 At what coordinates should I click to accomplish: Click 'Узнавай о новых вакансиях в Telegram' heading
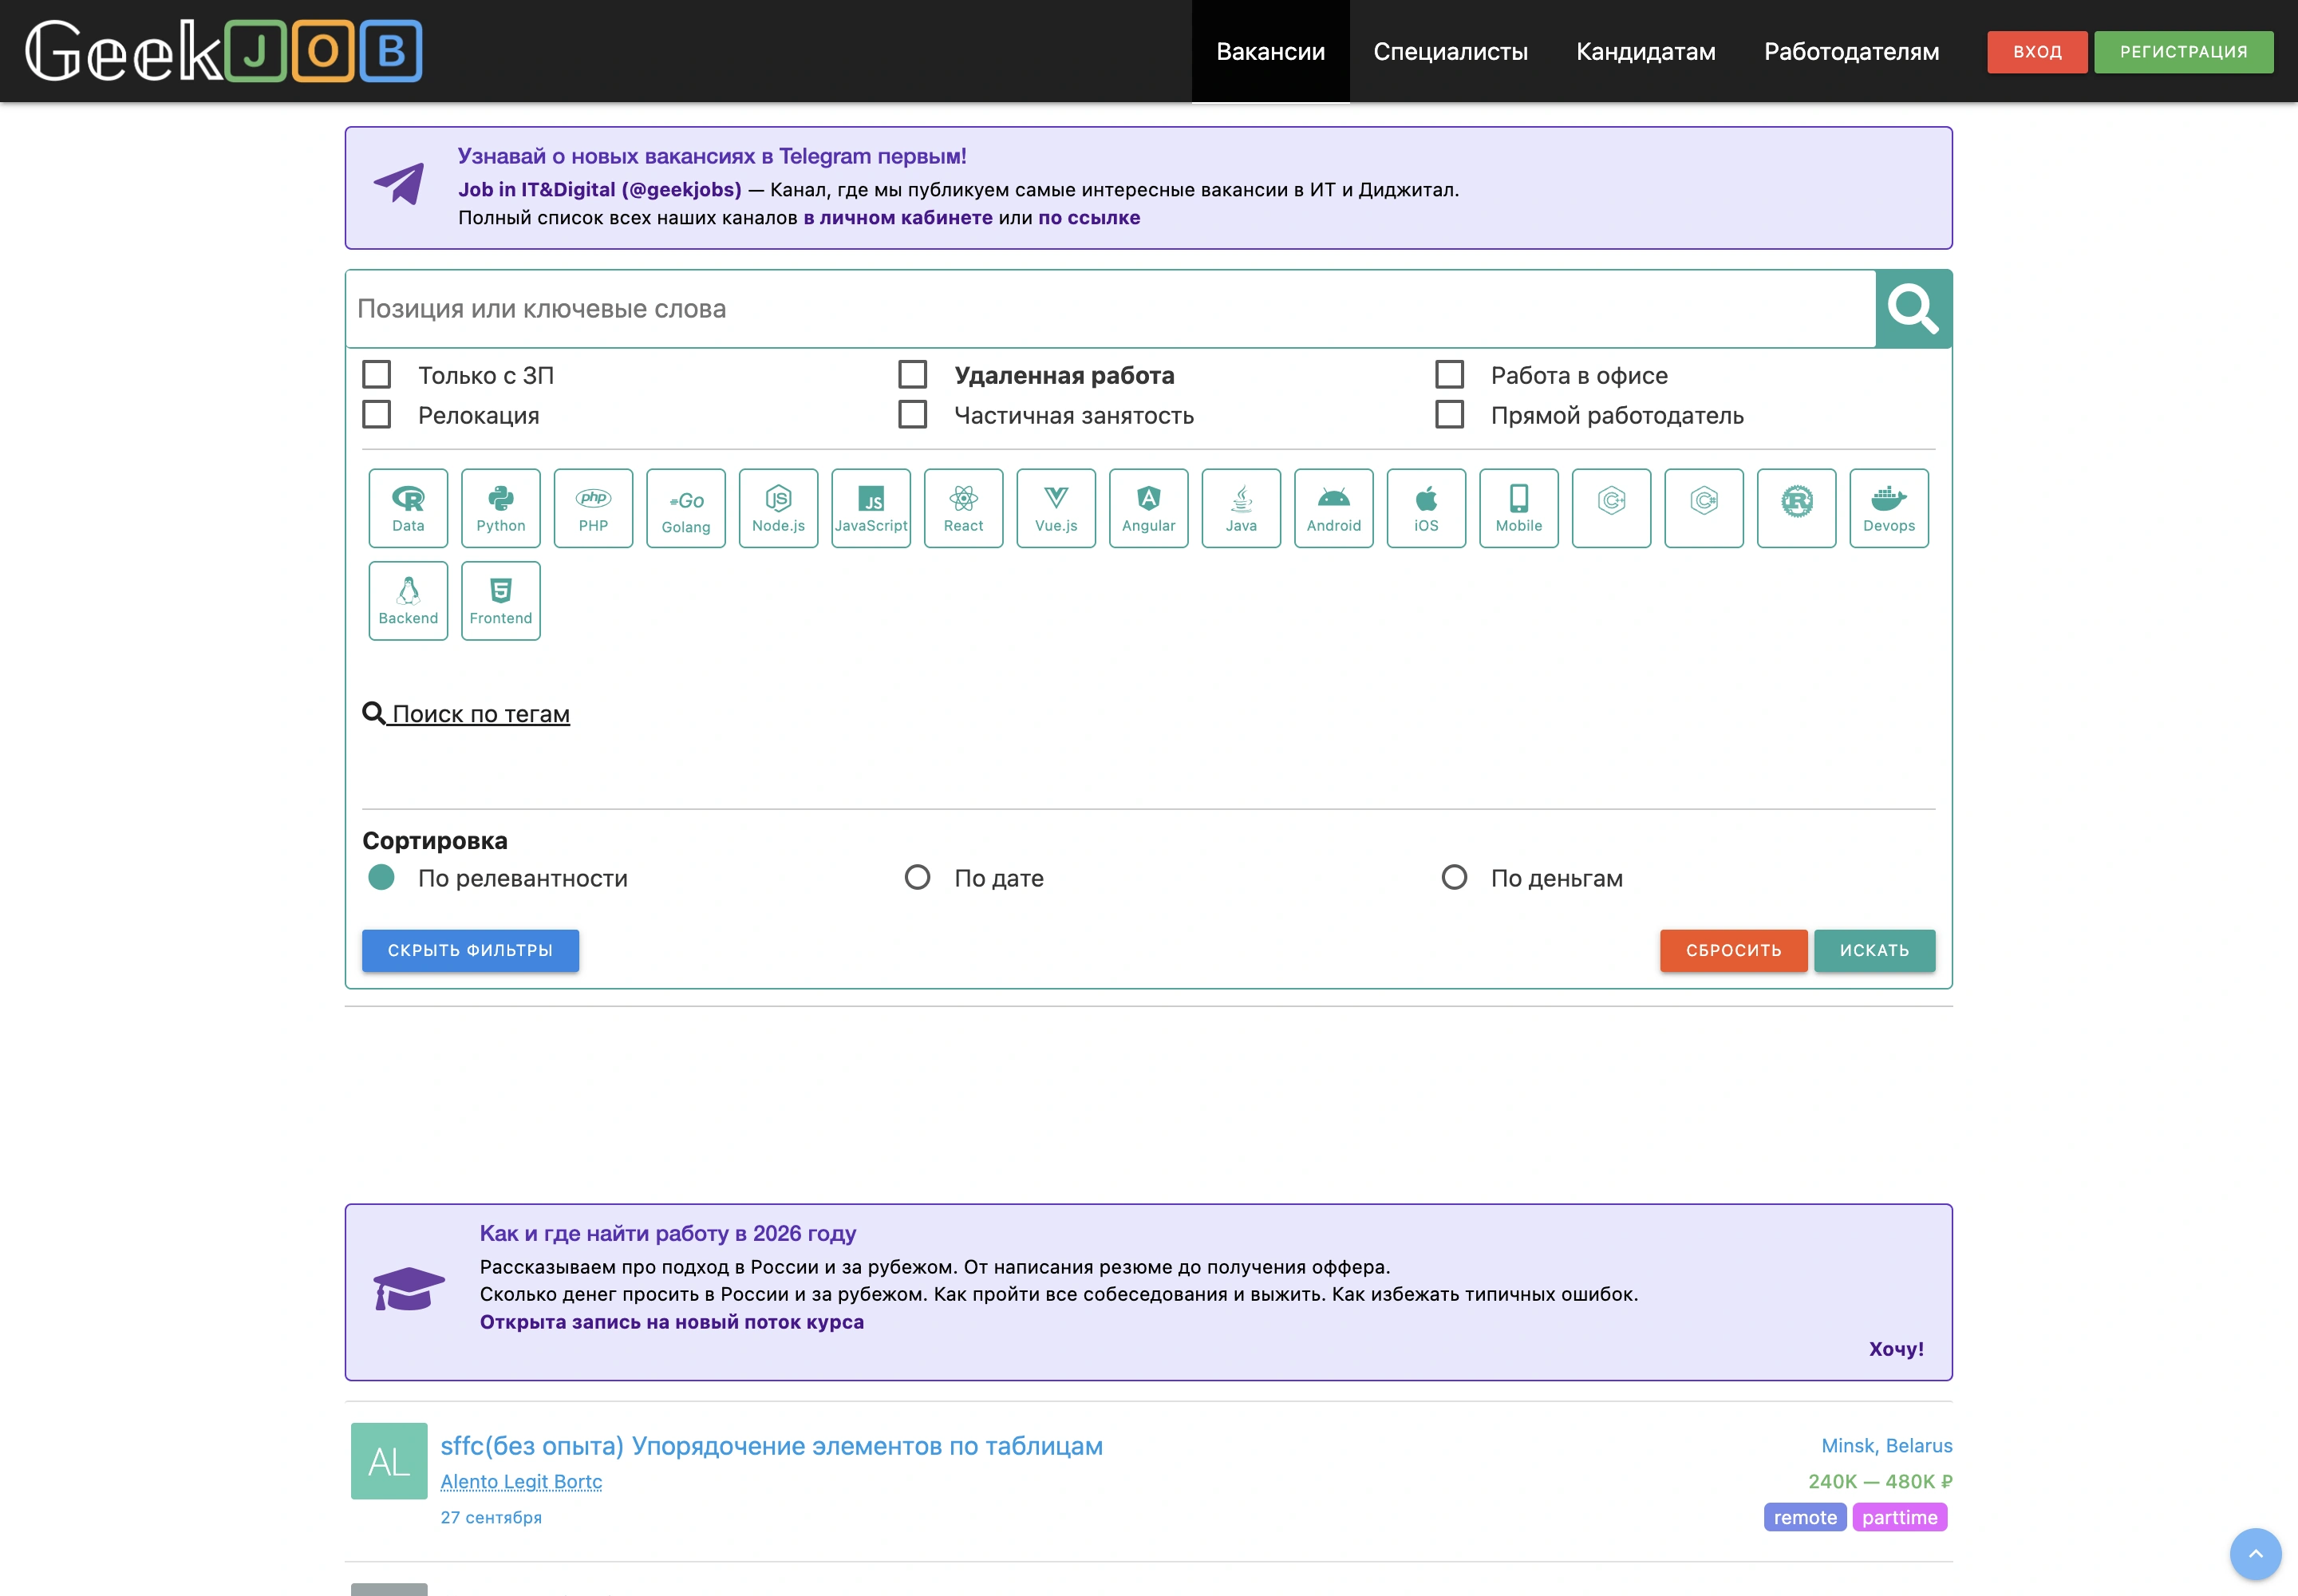point(712,156)
